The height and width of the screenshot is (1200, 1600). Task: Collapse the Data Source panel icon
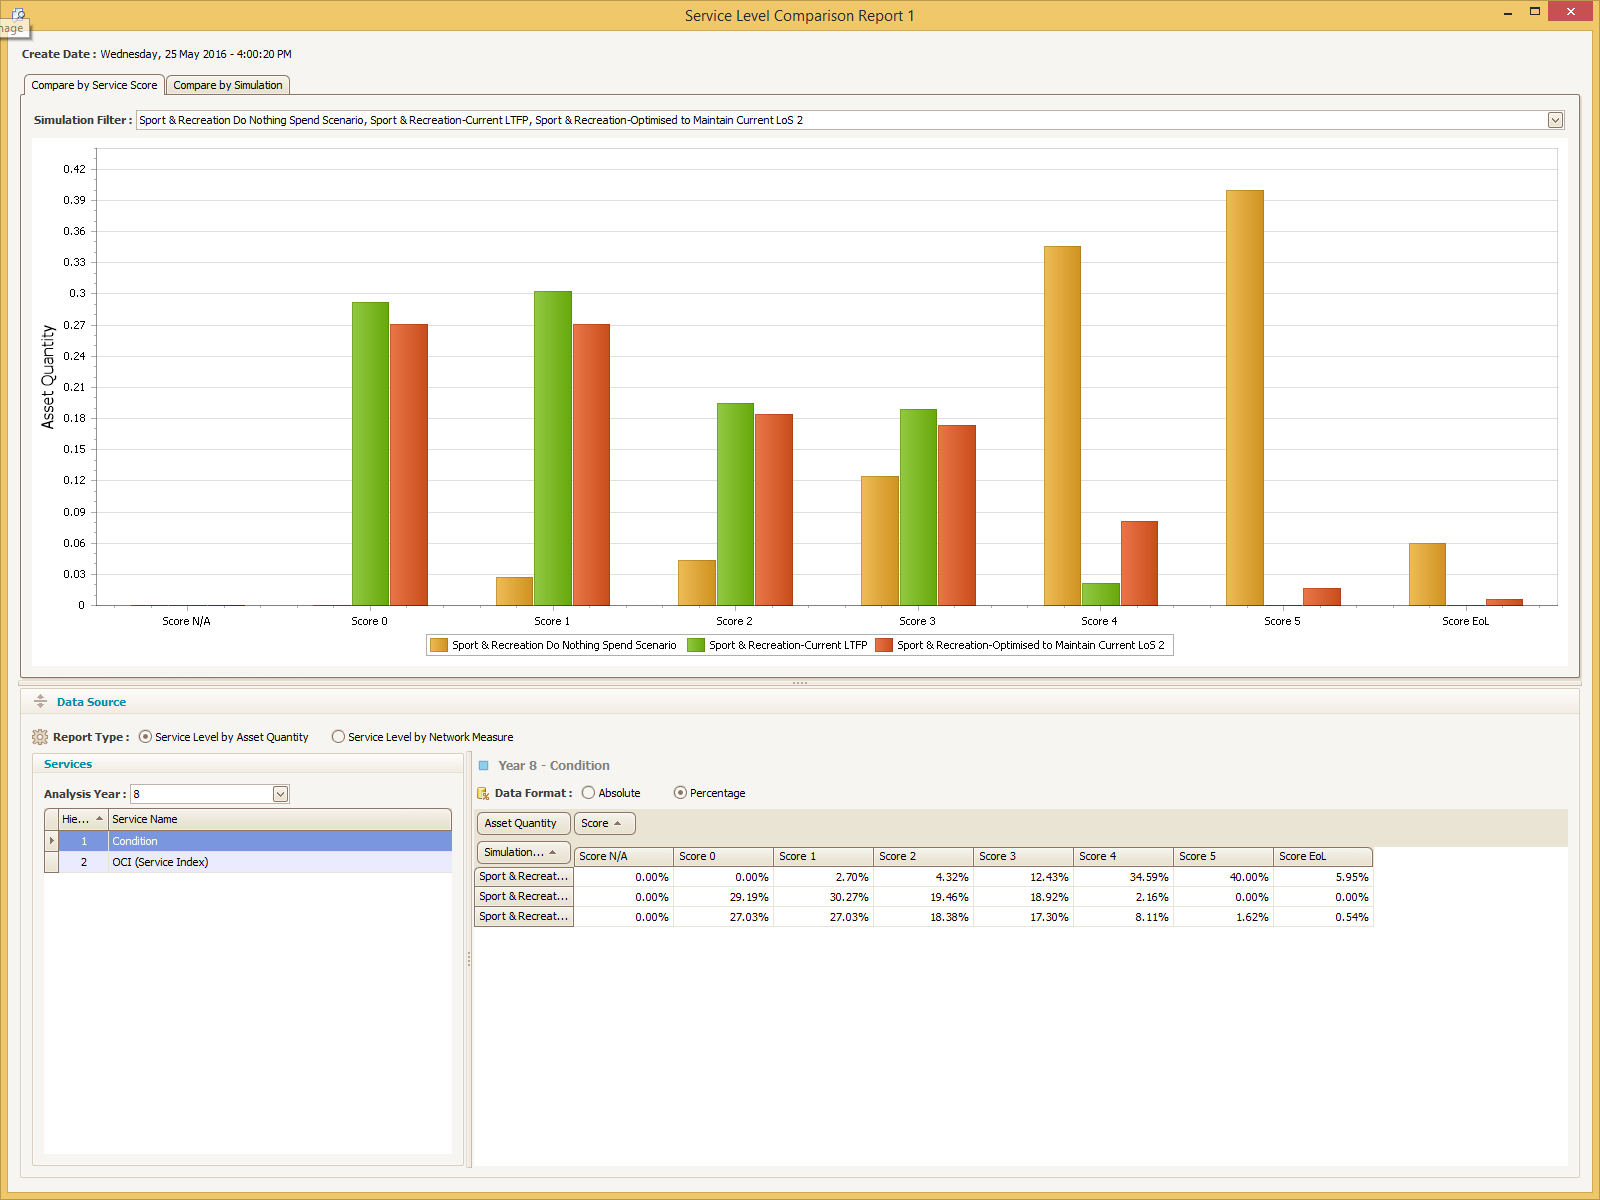(x=41, y=702)
